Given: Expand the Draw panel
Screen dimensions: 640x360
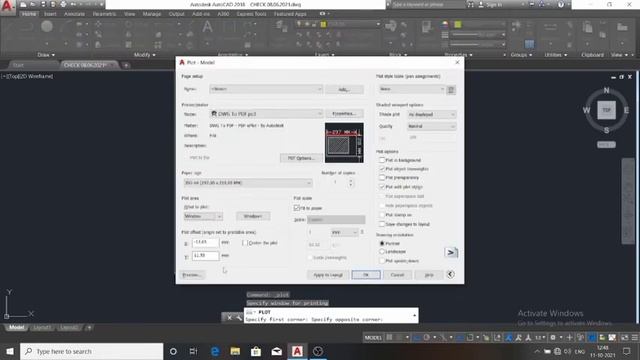Looking at the screenshot, I should (x=46, y=55).
